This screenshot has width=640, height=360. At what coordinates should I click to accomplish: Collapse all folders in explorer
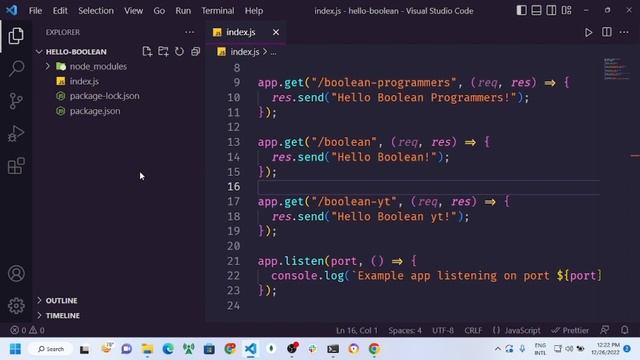pyautogui.click(x=196, y=51)
